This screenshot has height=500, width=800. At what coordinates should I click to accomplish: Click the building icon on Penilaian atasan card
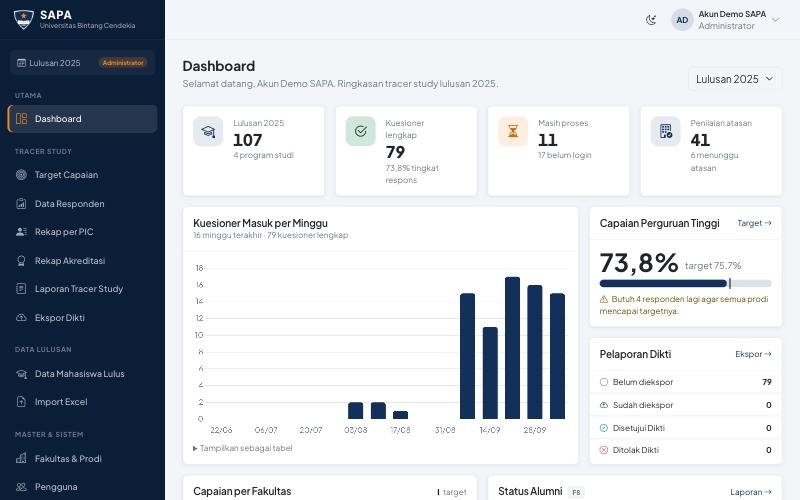tap(665, 131)
